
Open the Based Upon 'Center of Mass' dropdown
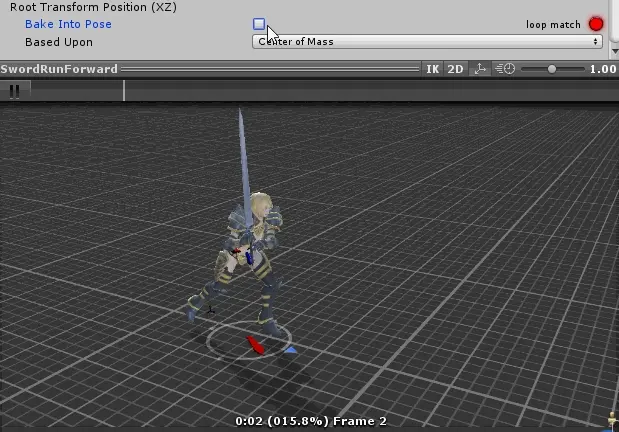(x=427, y=41)
